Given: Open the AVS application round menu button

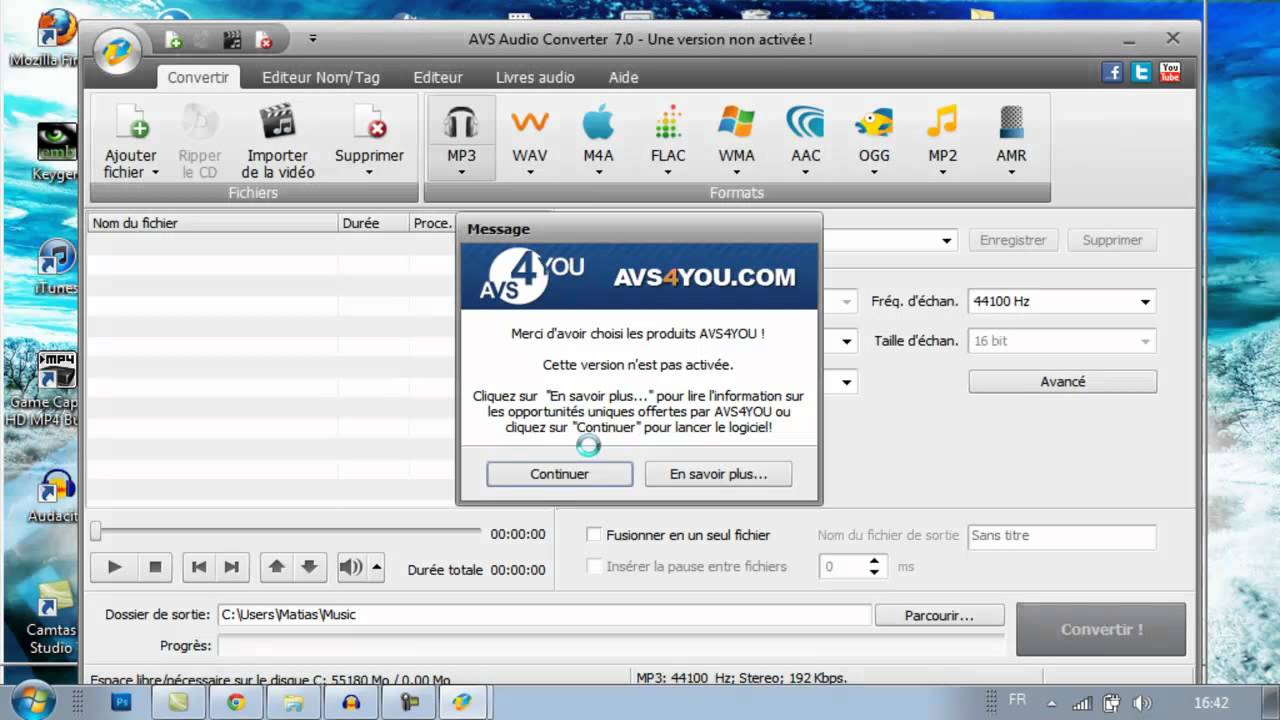Looking at the screenshot, I should pyautogui.click(x=117, y=51).
